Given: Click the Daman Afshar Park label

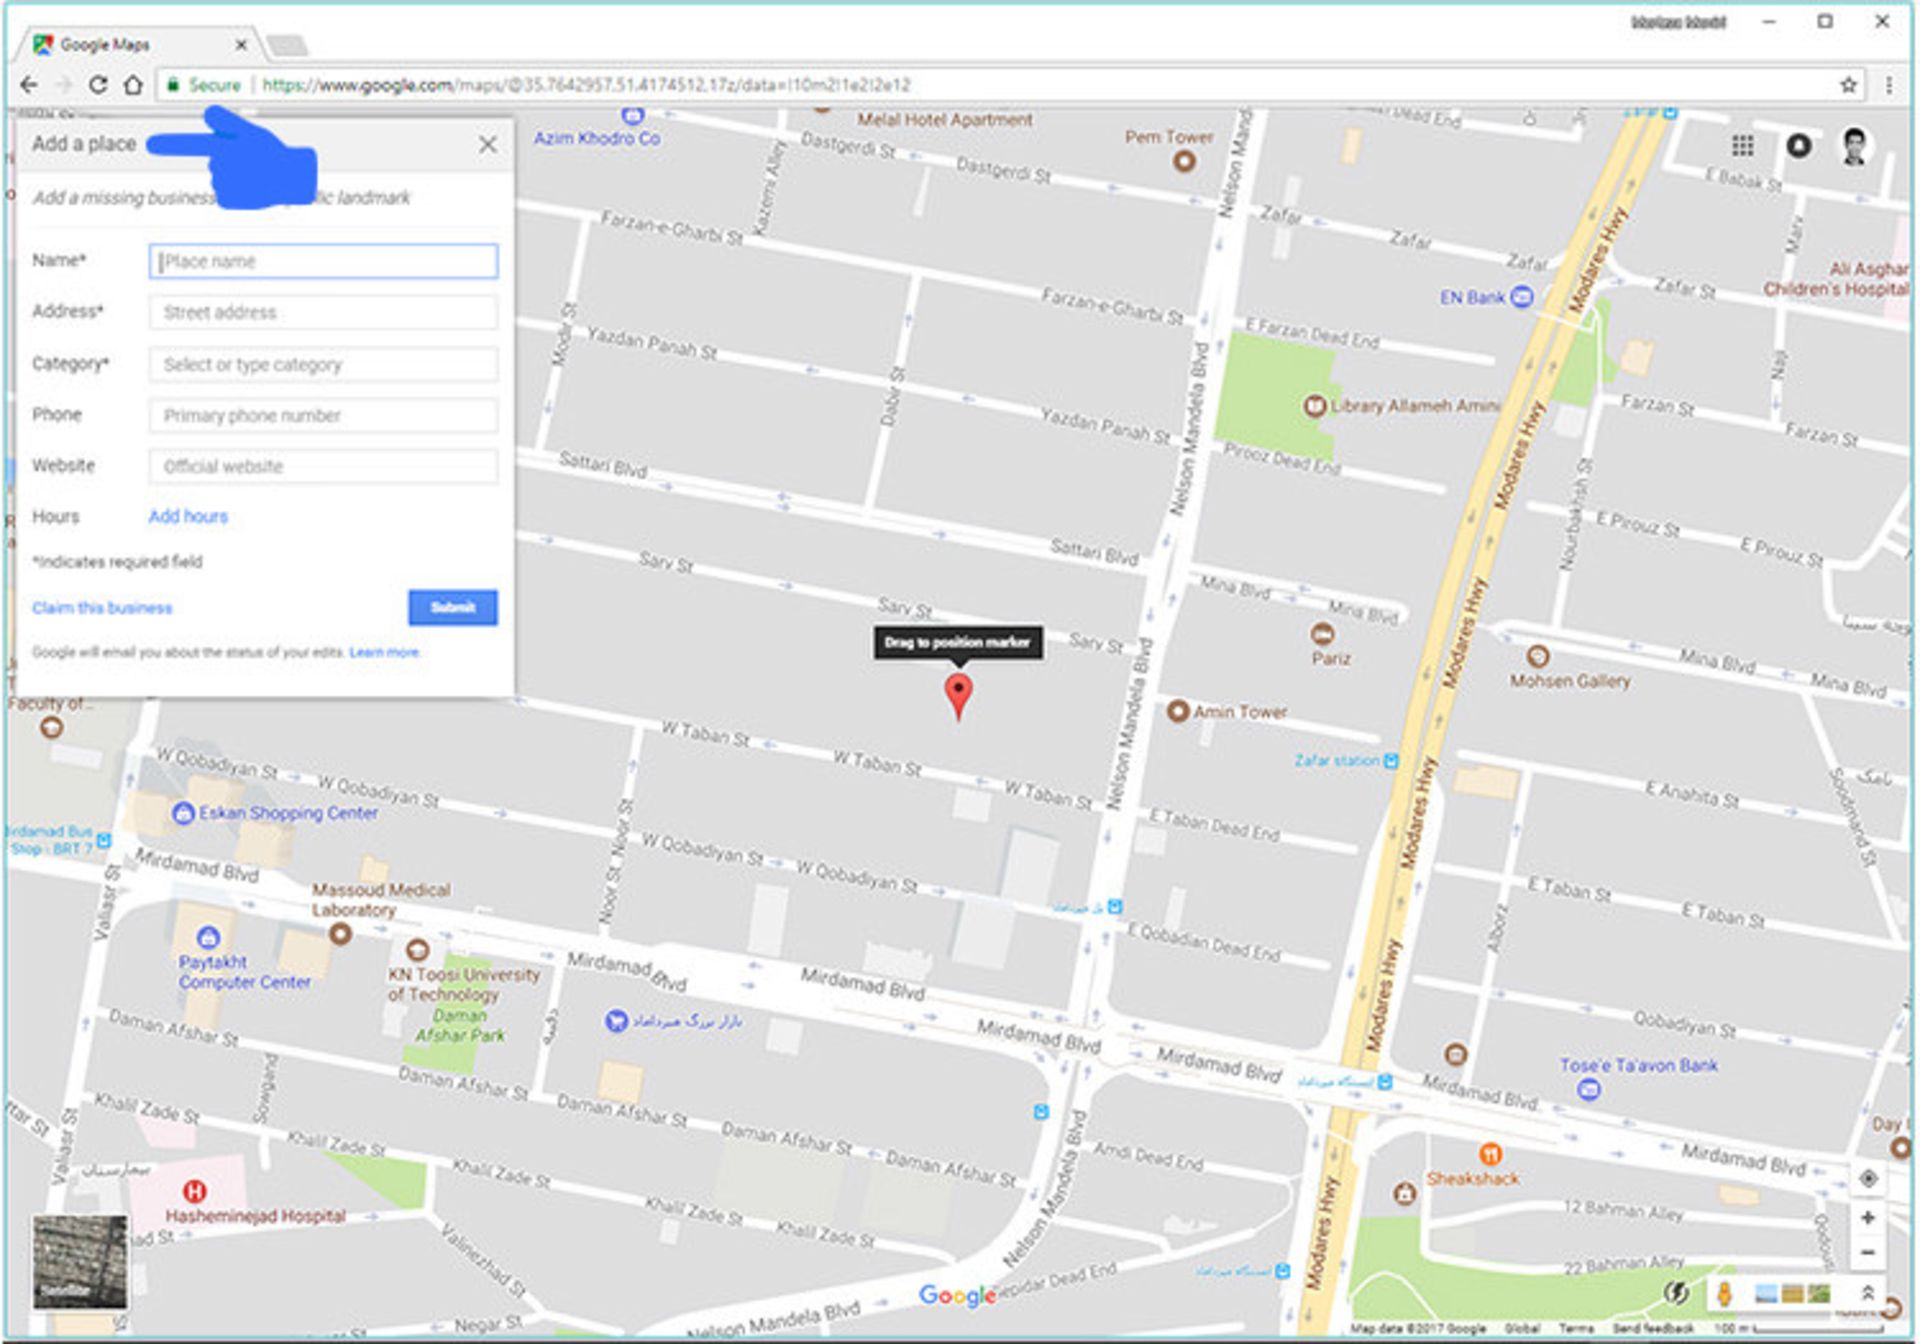Looking at the screenshot, I should pyautogui.click(x=460, y=1025).
